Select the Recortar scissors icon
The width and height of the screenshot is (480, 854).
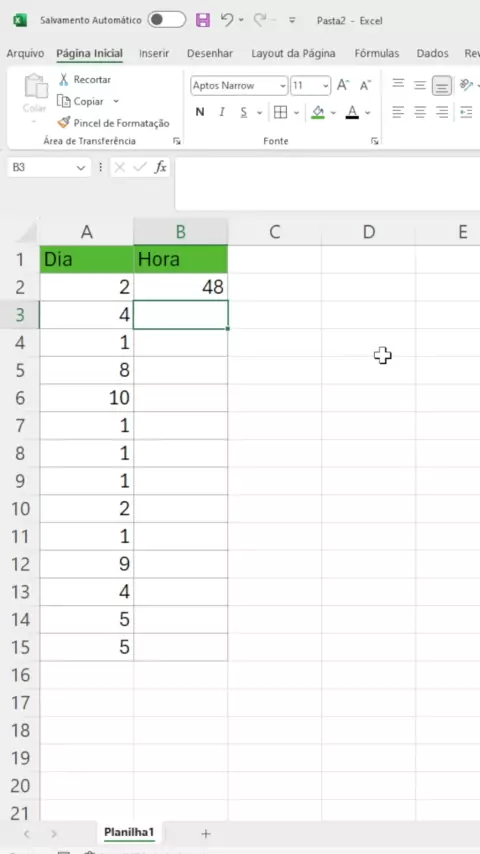click(x=64, y=80)
